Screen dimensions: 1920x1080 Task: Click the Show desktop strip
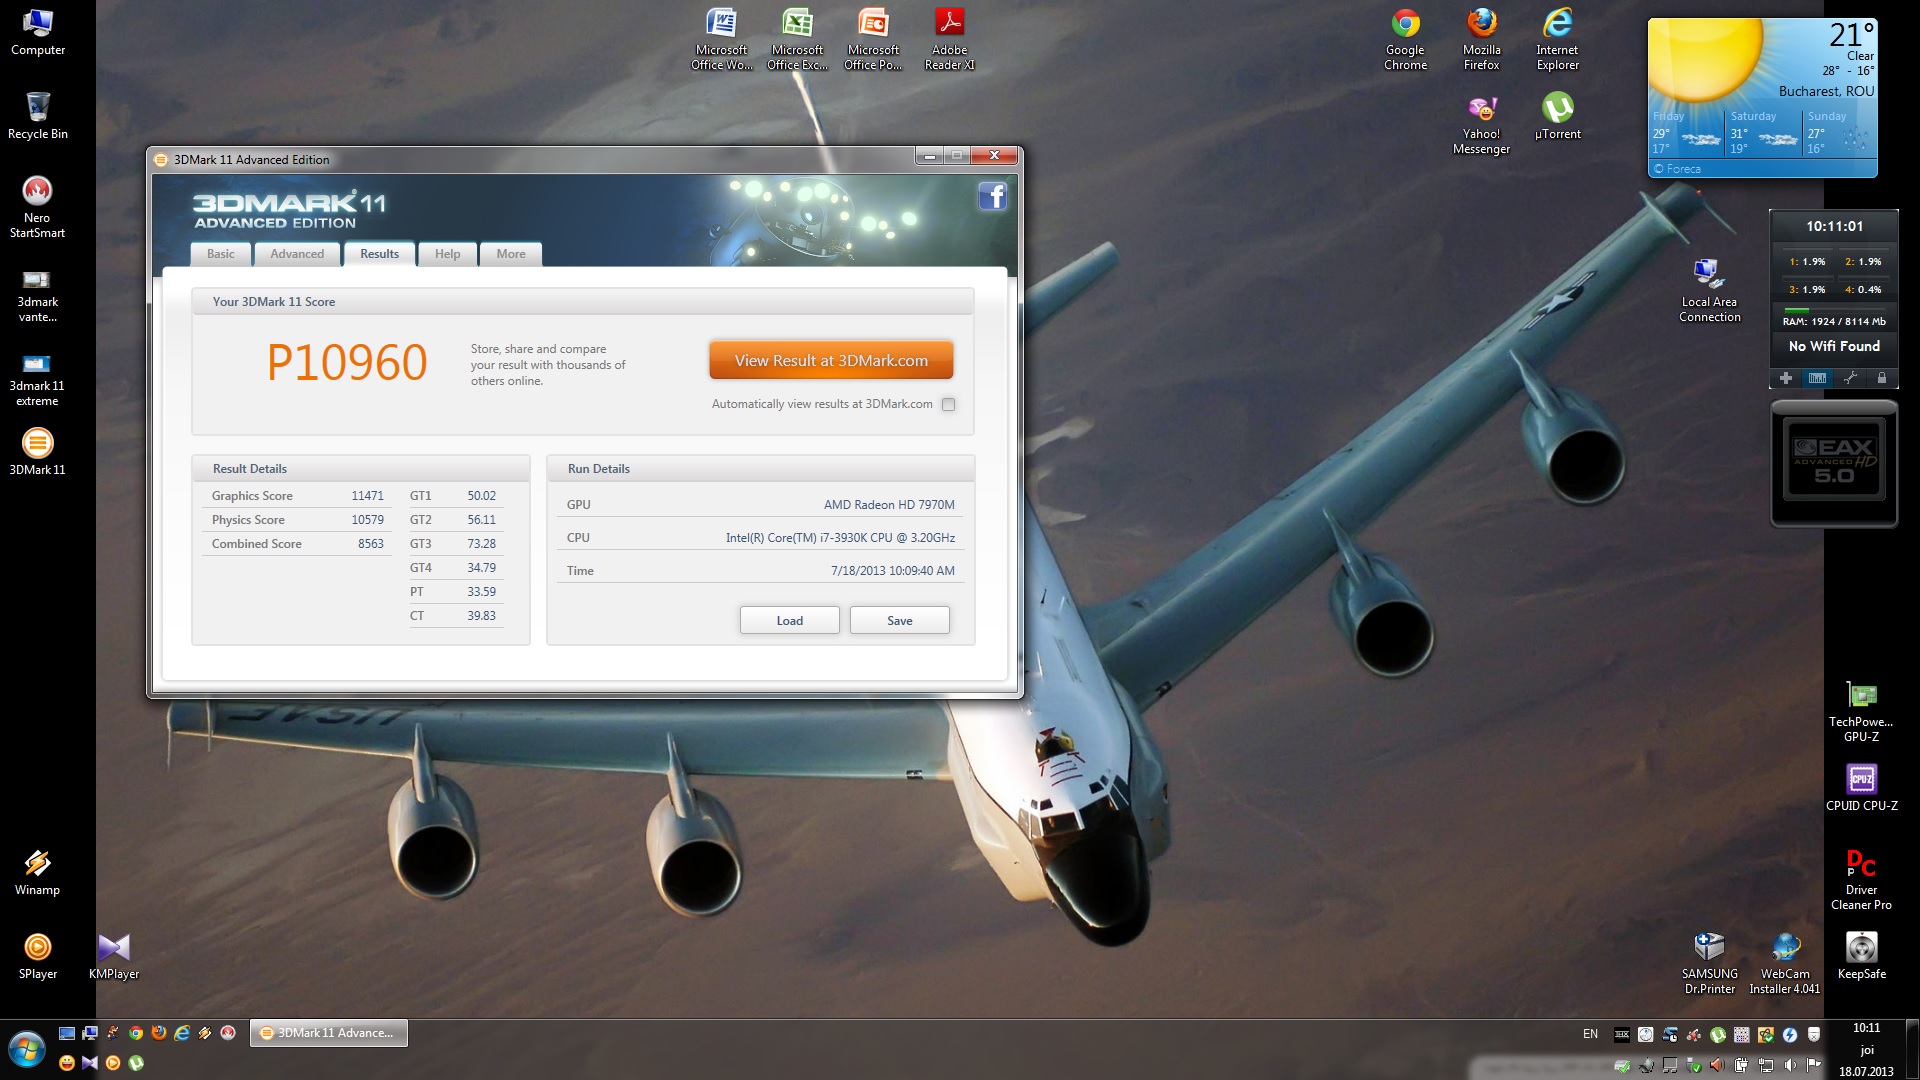(x=1912, y=1049)
